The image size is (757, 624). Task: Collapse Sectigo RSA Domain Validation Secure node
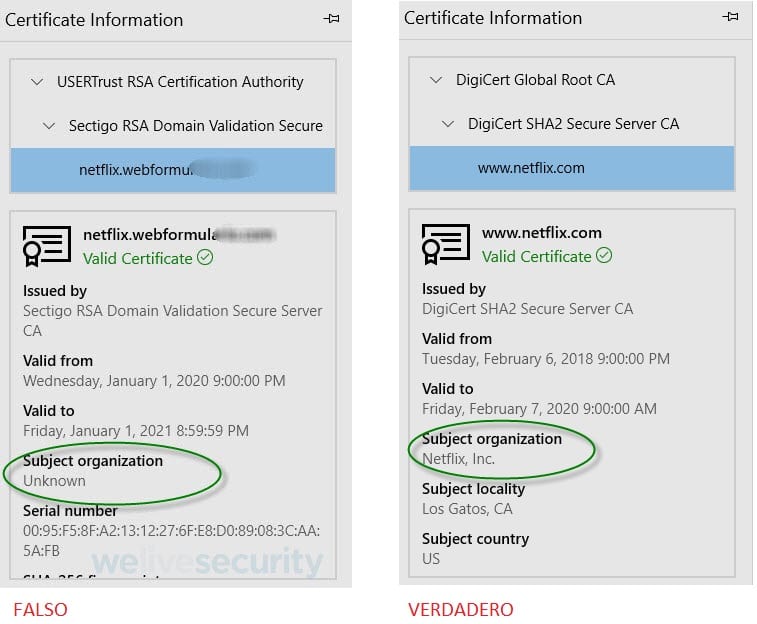(49, 126)
